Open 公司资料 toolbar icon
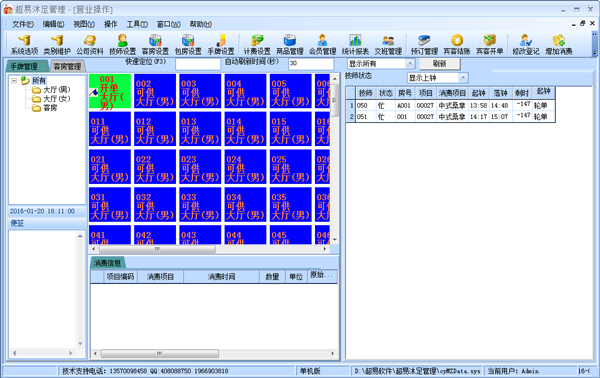The image size is (600, 378). click(90, 45)
